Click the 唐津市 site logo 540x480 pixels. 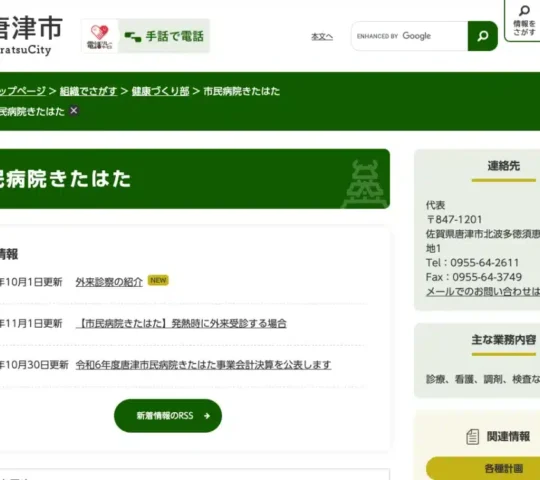[x=30, y=35]
